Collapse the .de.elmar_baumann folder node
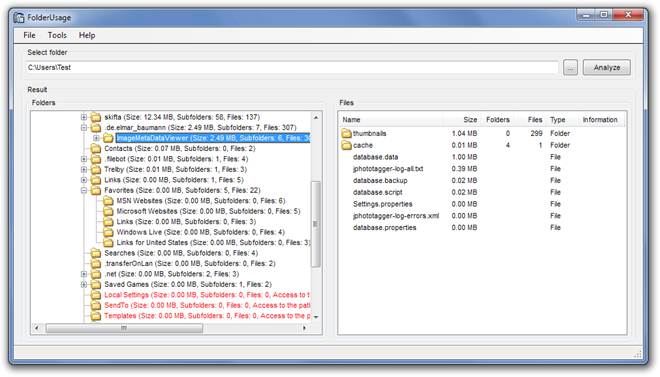 (84, 127)
